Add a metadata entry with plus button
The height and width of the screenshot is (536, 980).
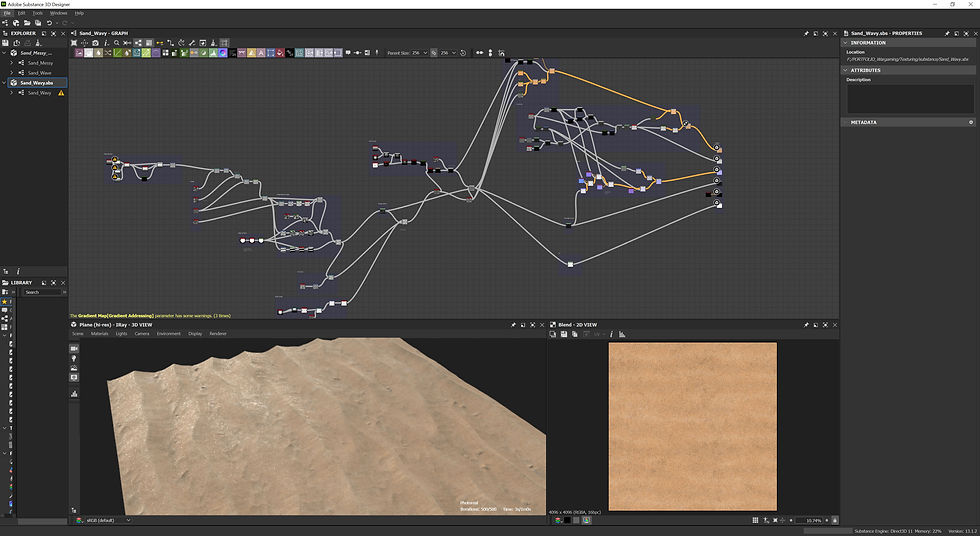tap(971, 122)
